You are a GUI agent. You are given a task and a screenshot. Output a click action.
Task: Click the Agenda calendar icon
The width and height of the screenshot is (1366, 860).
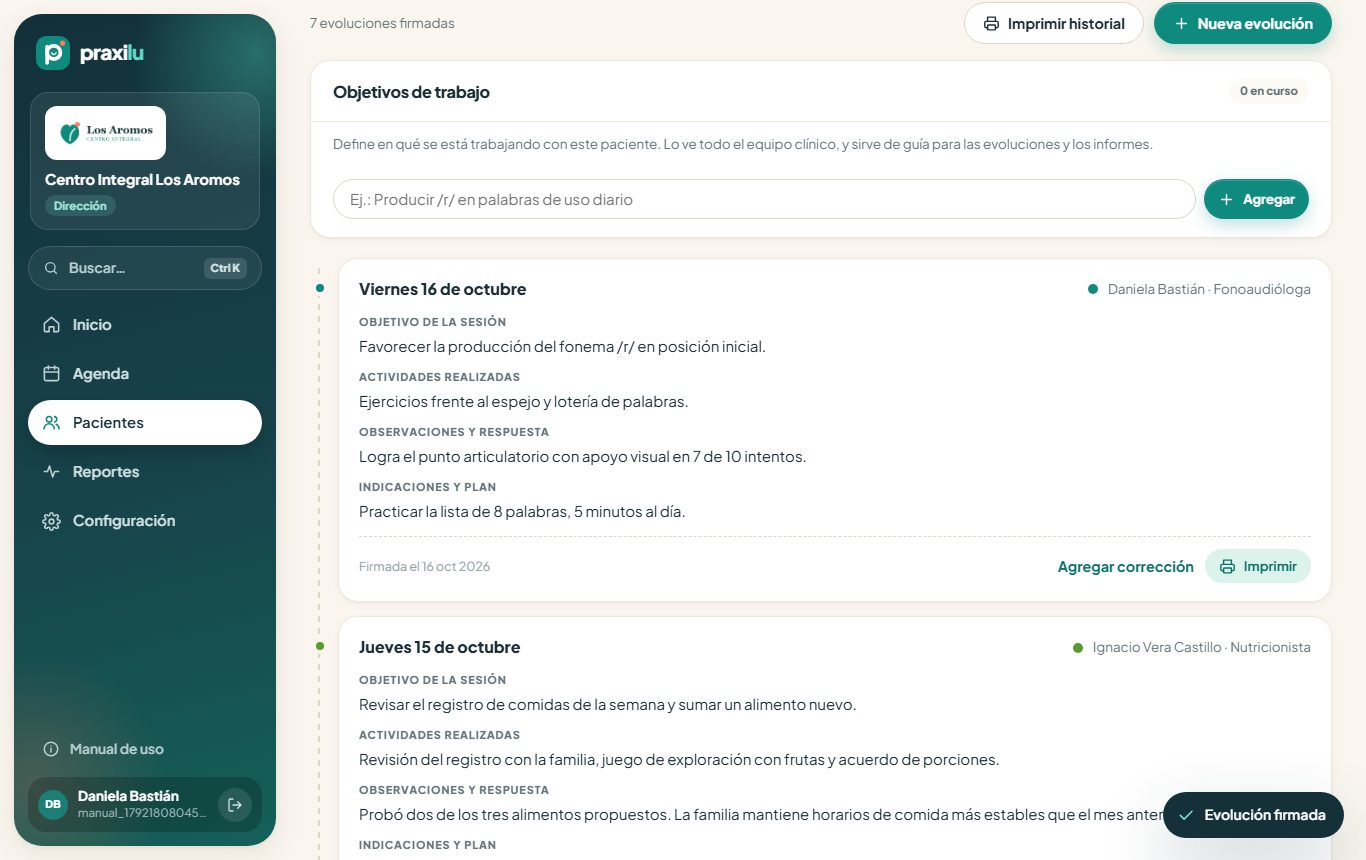[51, 374]
